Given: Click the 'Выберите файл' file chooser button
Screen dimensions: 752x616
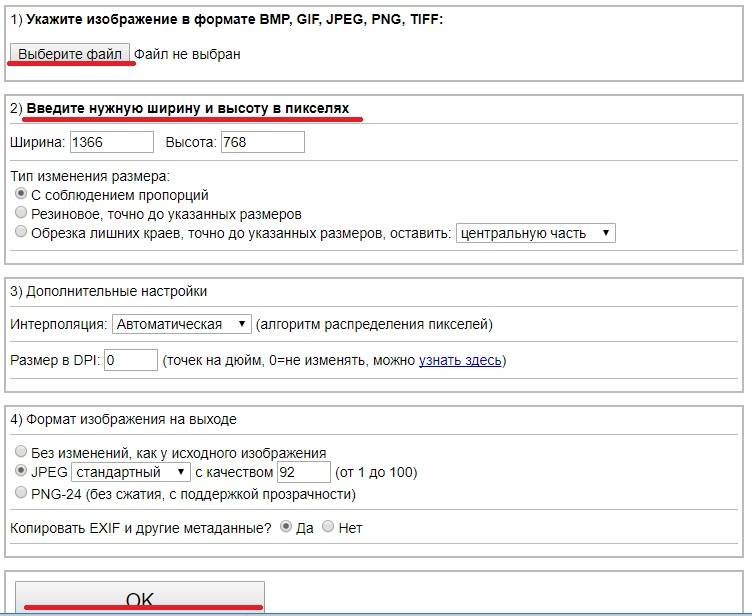Looking at the screenshot, I should tap(70, 54).
